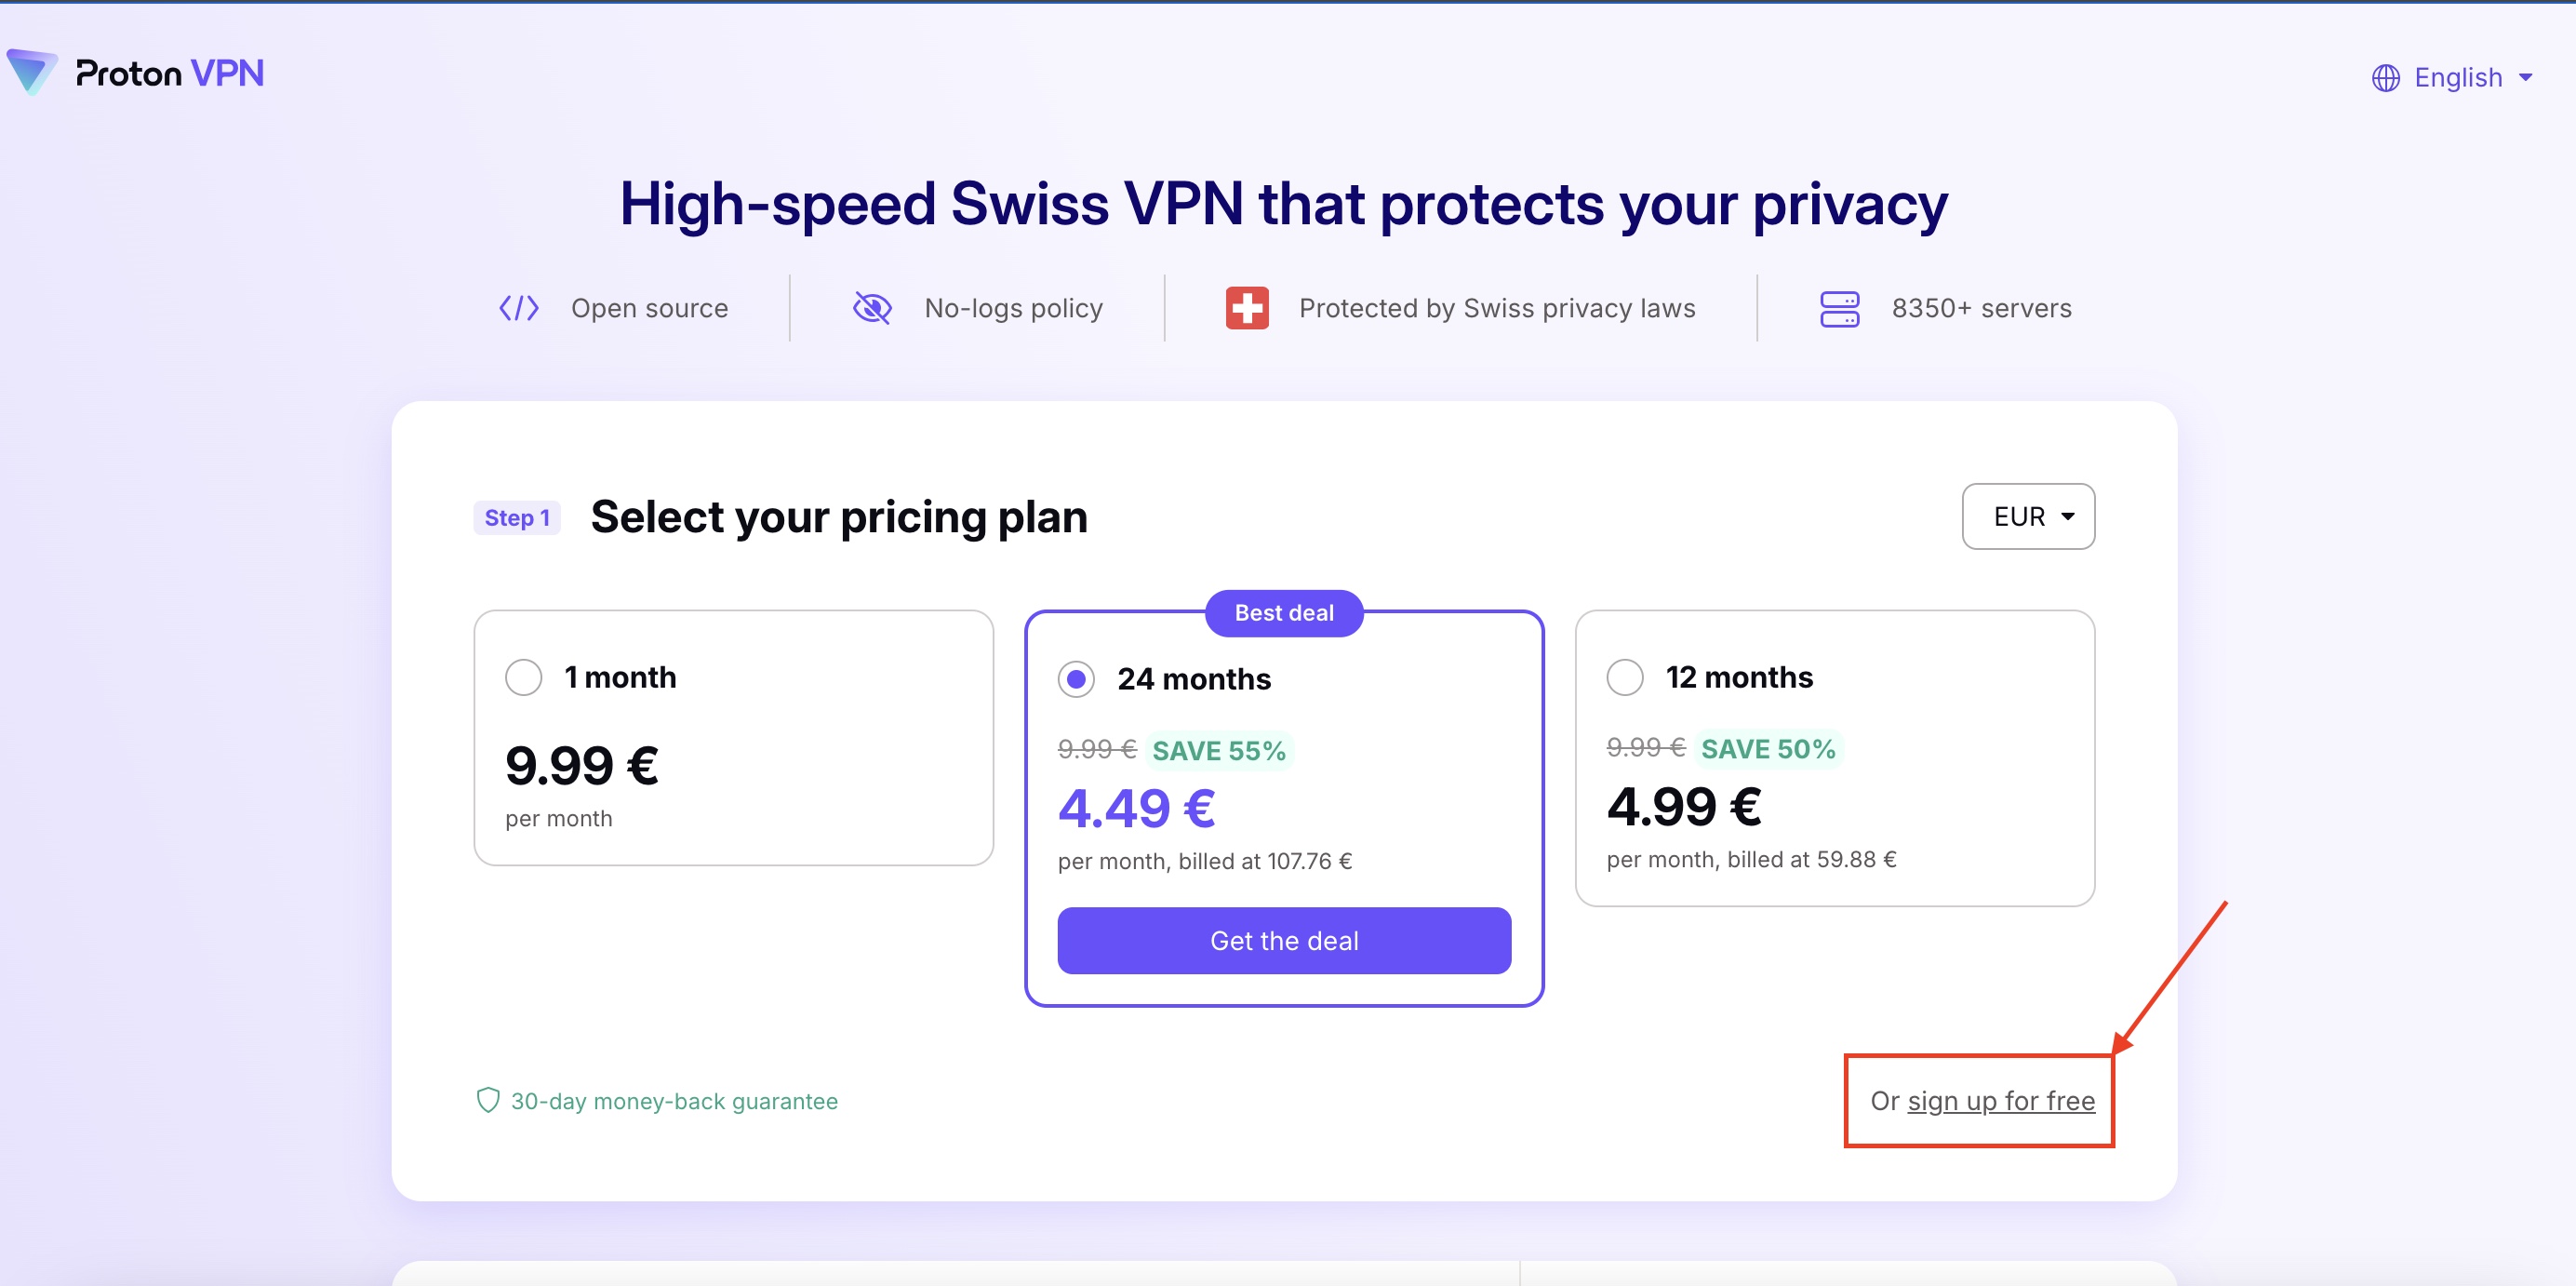Click the Best deal badge

(1284, 613)
